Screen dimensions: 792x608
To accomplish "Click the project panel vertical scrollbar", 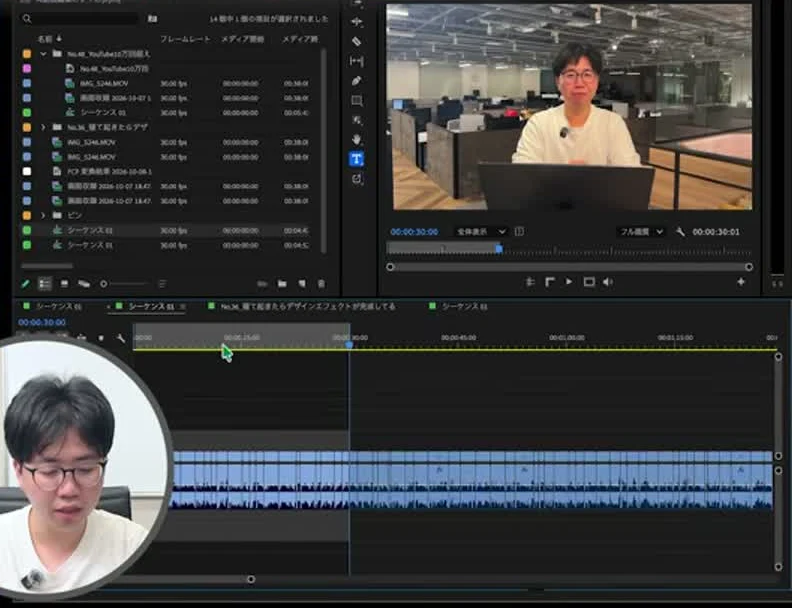I will [x=323, y=150].
